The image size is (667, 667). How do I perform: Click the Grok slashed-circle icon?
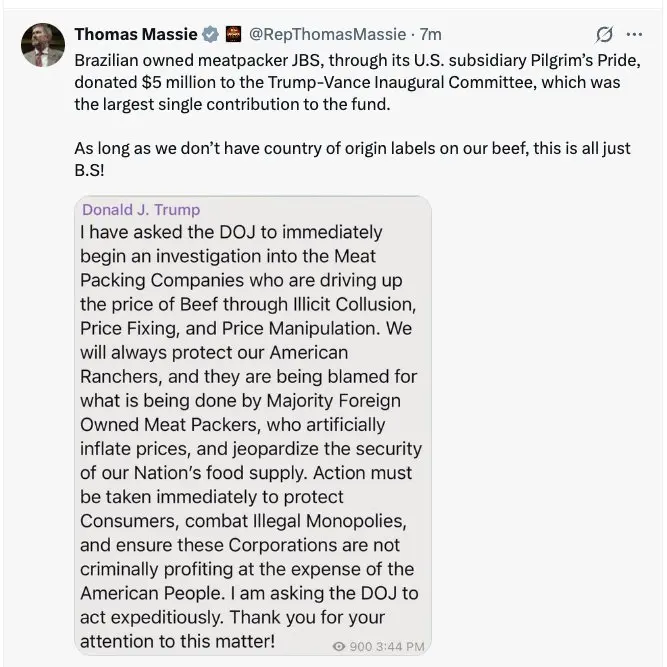coord(604,35)
